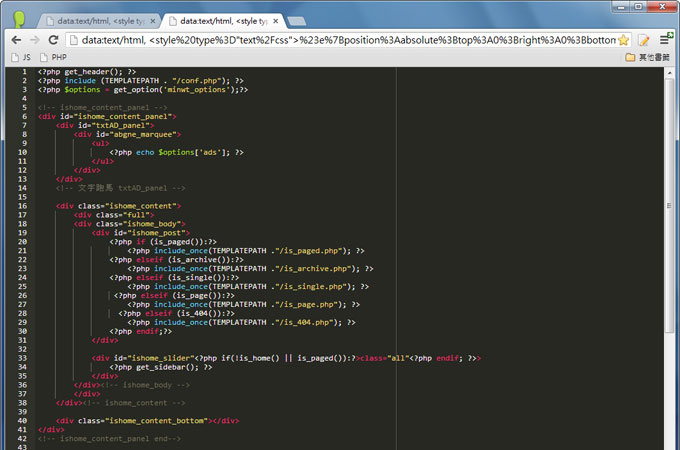Image resolution: width=680 pixels, height=450 pixels.
Task: Click the "/is_404.php" include line
Action: 242,323
